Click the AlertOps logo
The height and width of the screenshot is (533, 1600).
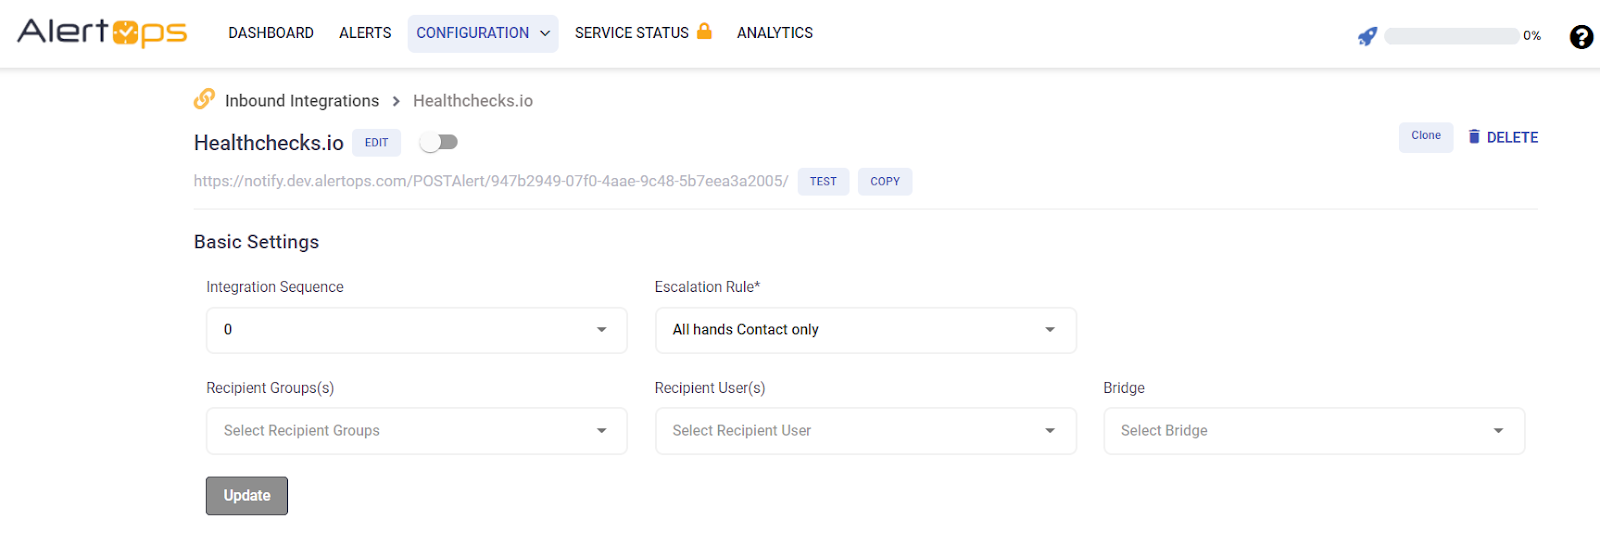(x=102, y=33)
